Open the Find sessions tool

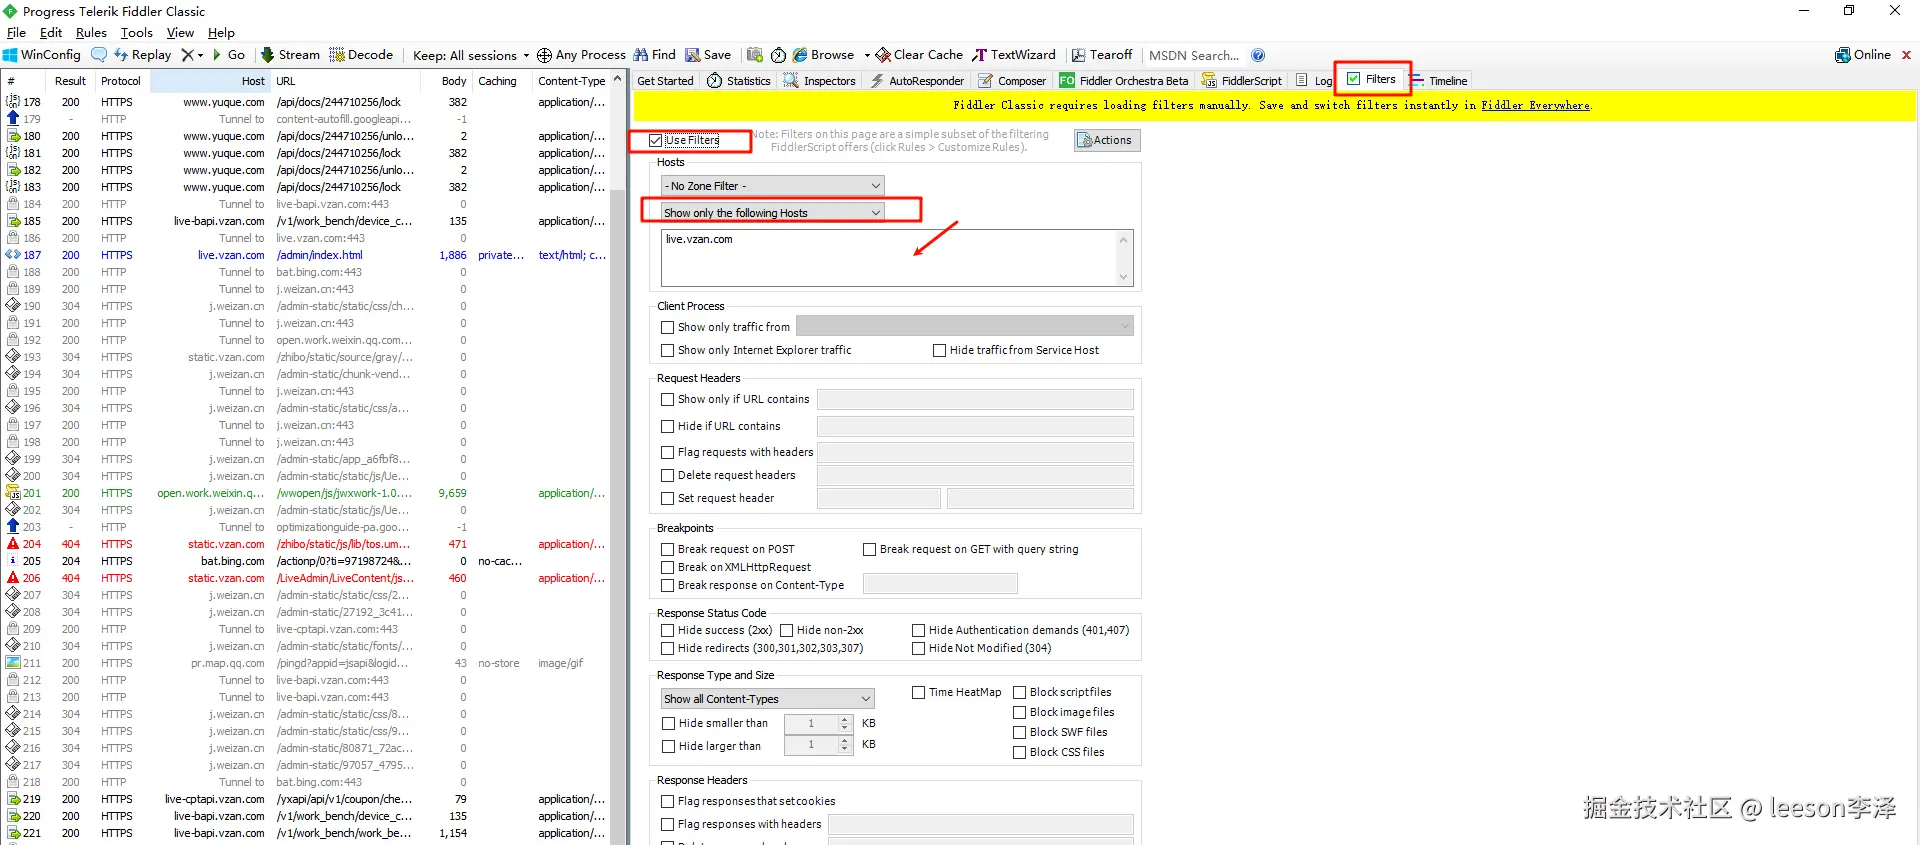(655, 55)
